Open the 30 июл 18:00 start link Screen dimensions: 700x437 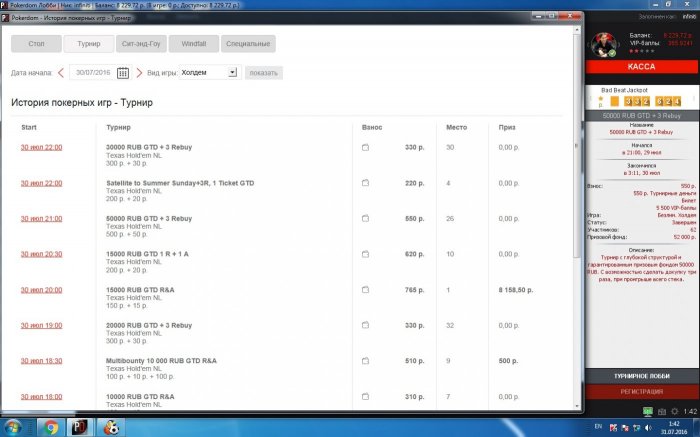[42, 396]
